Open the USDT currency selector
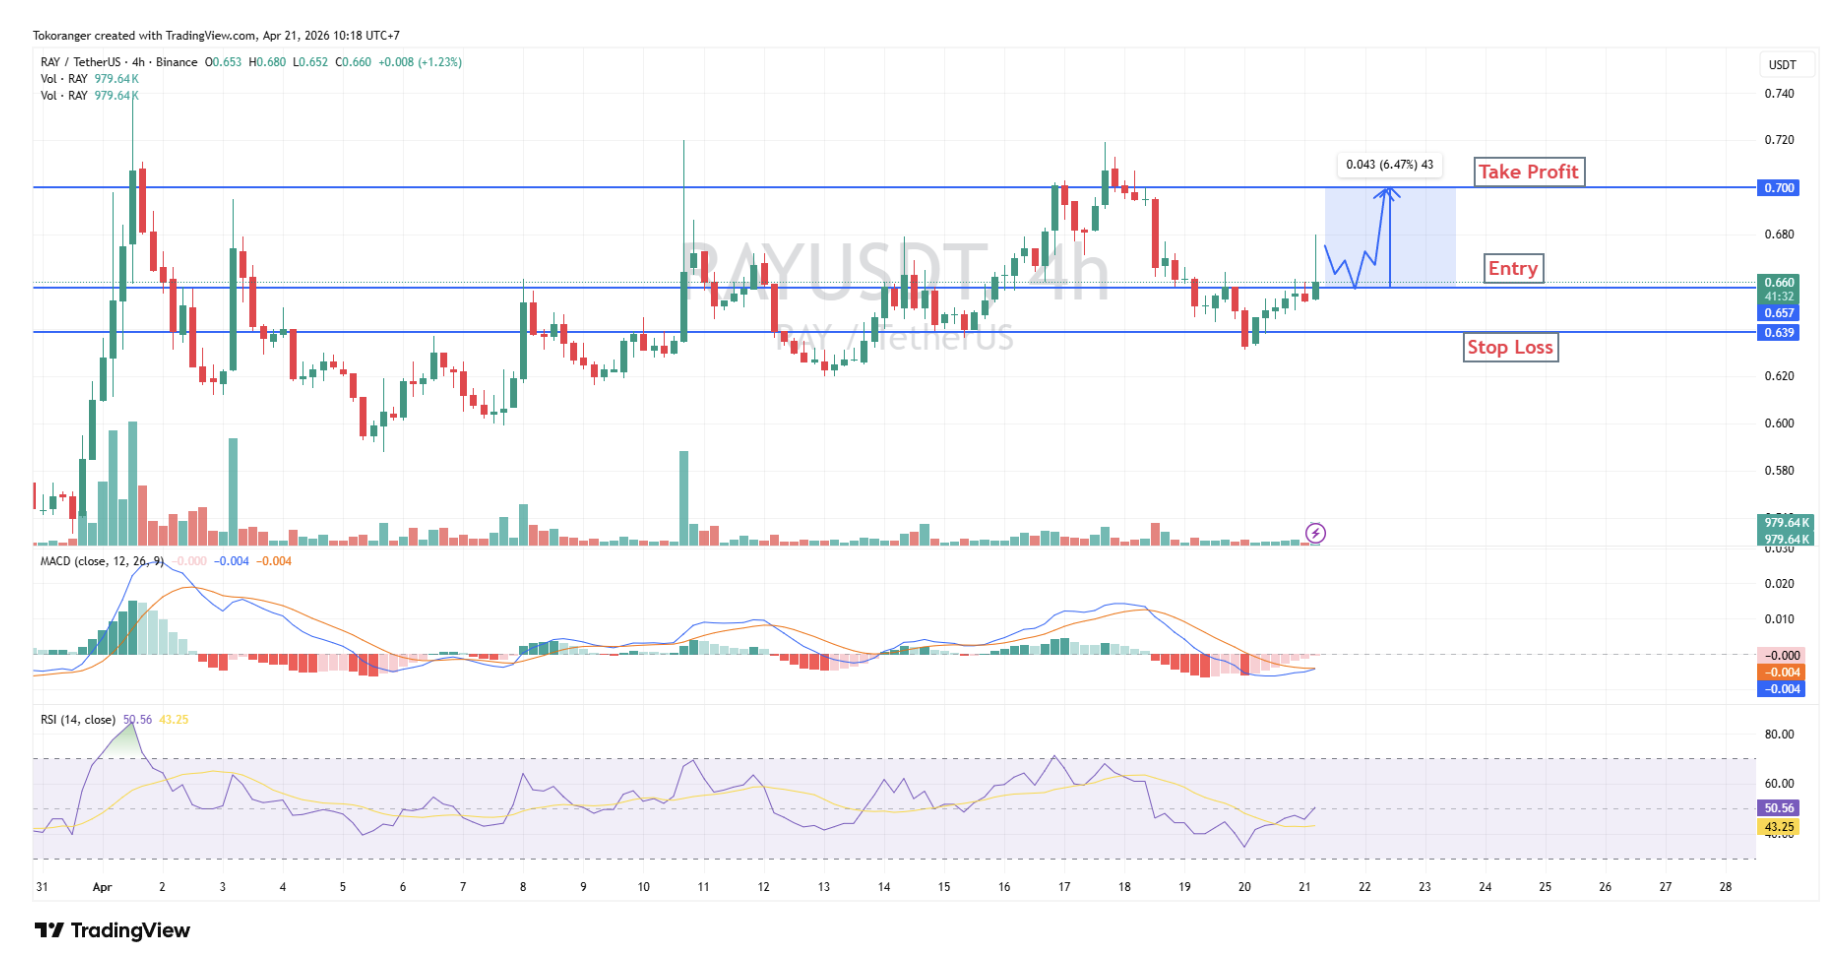 1782,65
